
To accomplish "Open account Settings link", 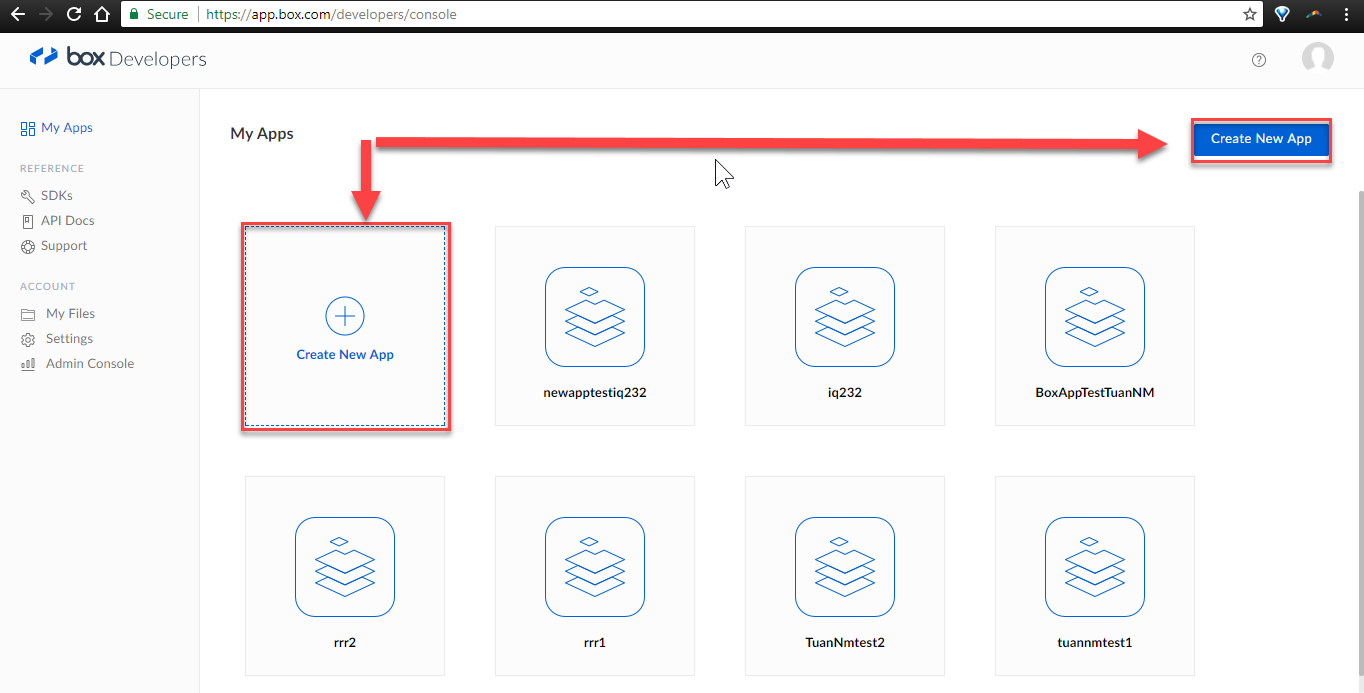I will coord(69,339).
